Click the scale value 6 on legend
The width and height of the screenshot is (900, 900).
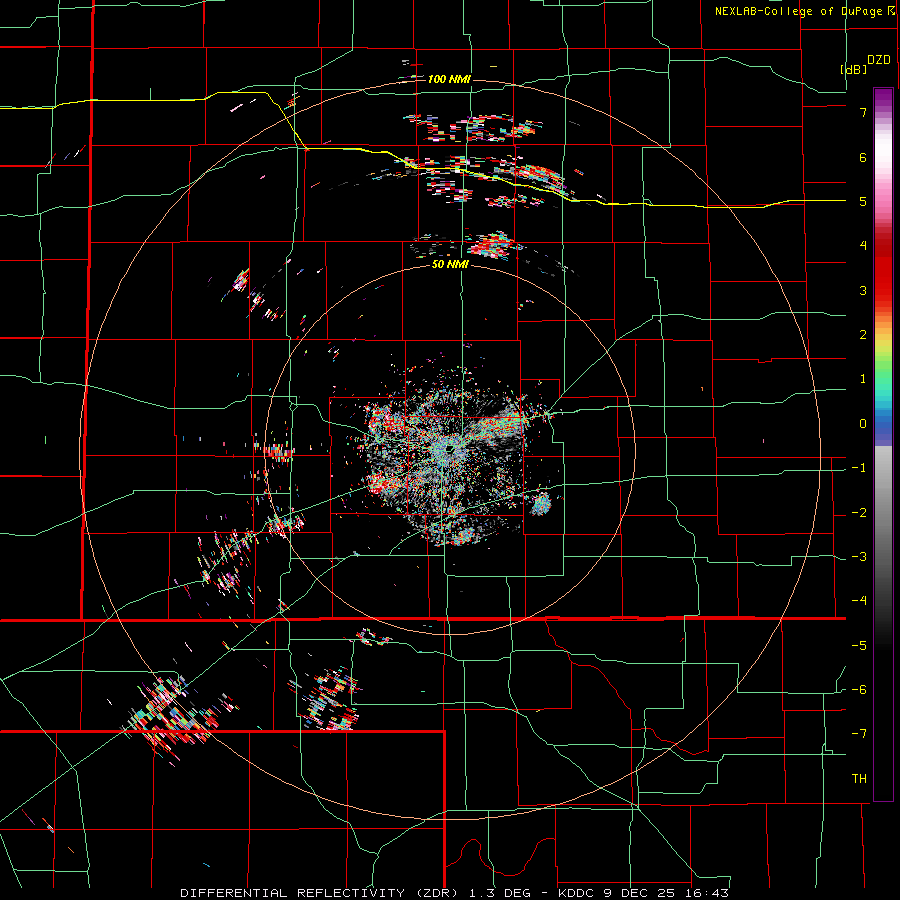(863, 157)
